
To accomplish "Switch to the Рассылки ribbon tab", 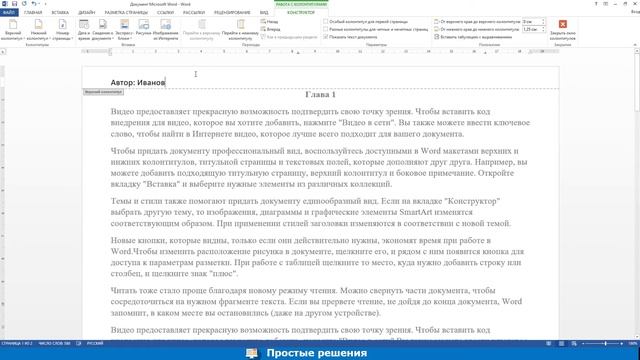I will [194, 13].
